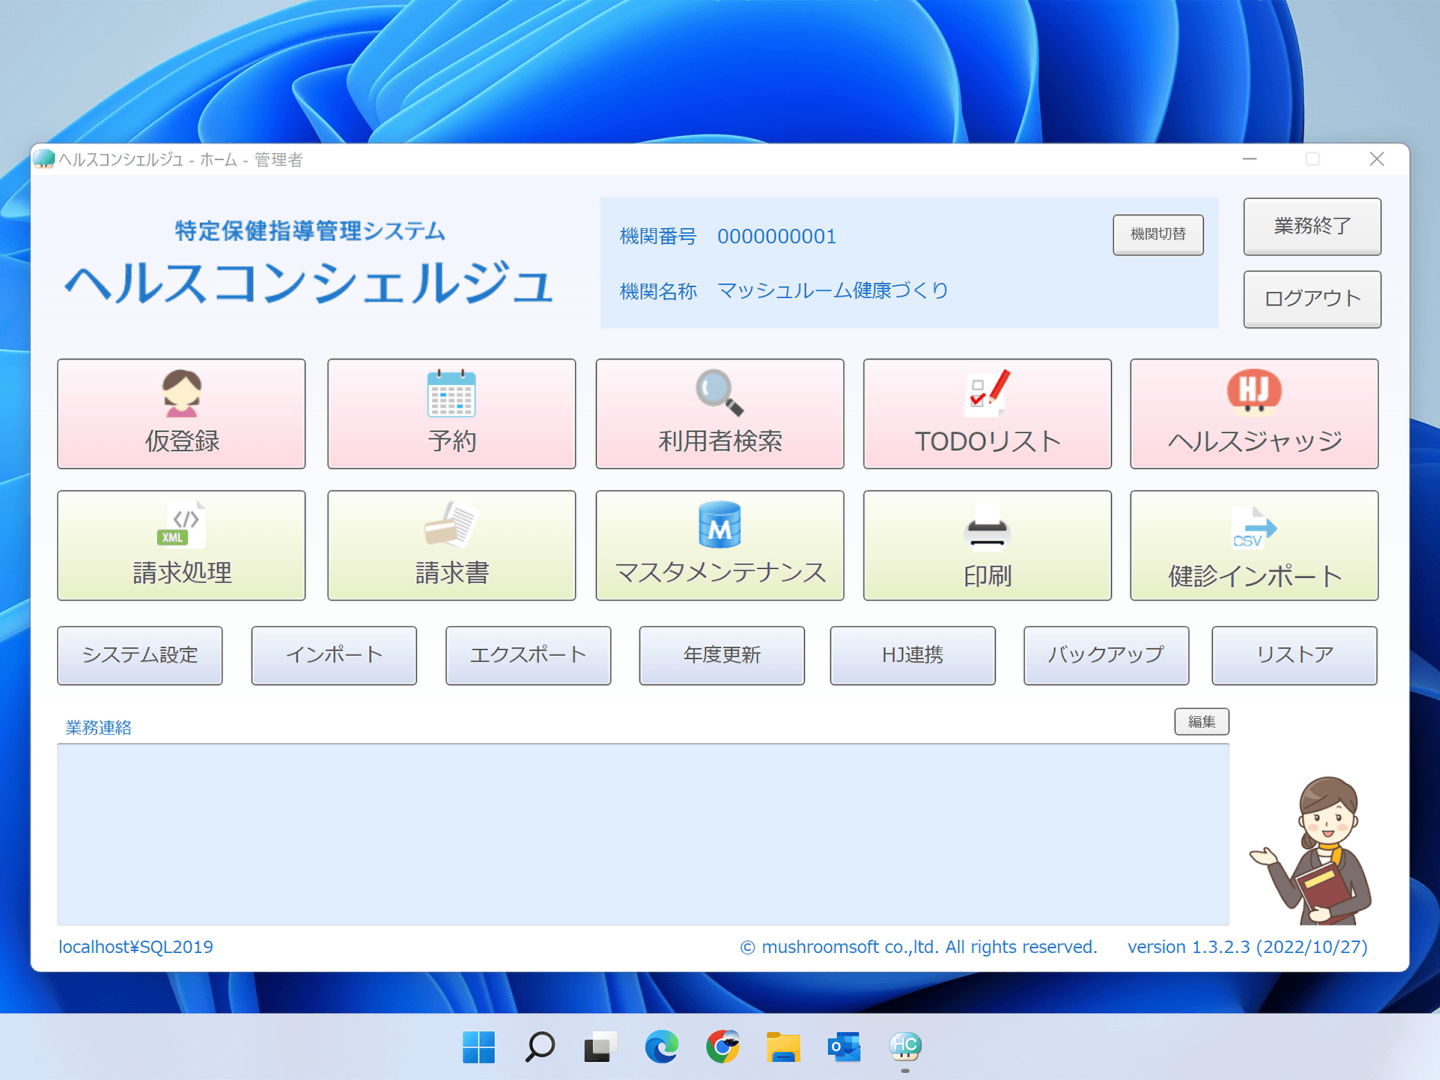This screenshot has width=1440, height=1080.
Task: Click the version 1.3.2.3 text
Action: (x=1247, y=947)
